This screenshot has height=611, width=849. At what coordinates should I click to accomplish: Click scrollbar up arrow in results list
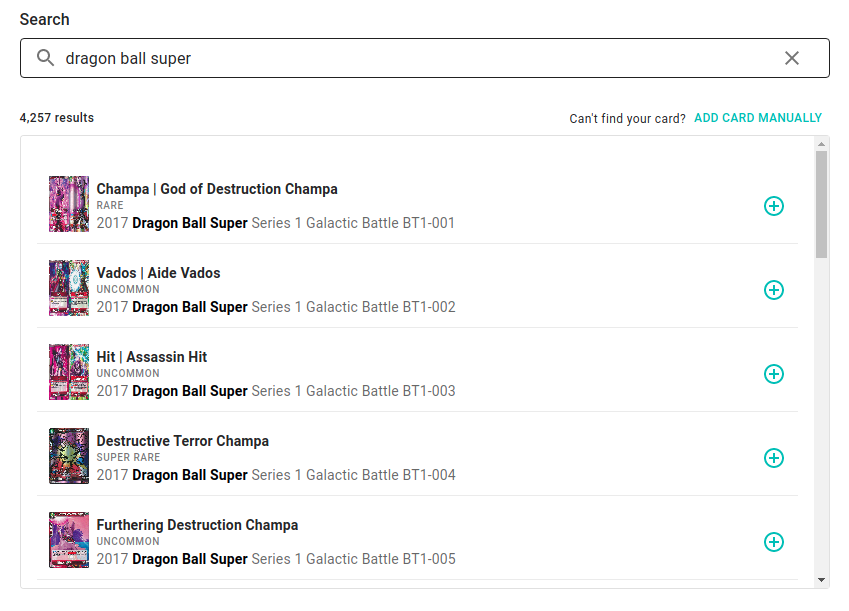(821, 144)
